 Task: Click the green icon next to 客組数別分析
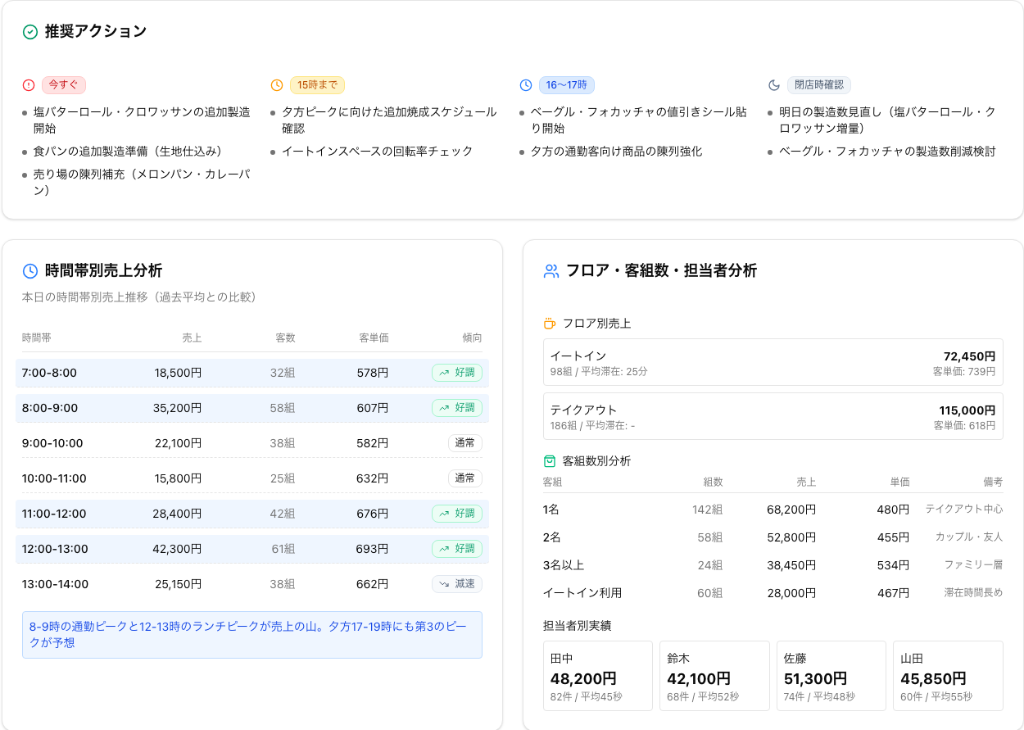[x=548, y=461]
